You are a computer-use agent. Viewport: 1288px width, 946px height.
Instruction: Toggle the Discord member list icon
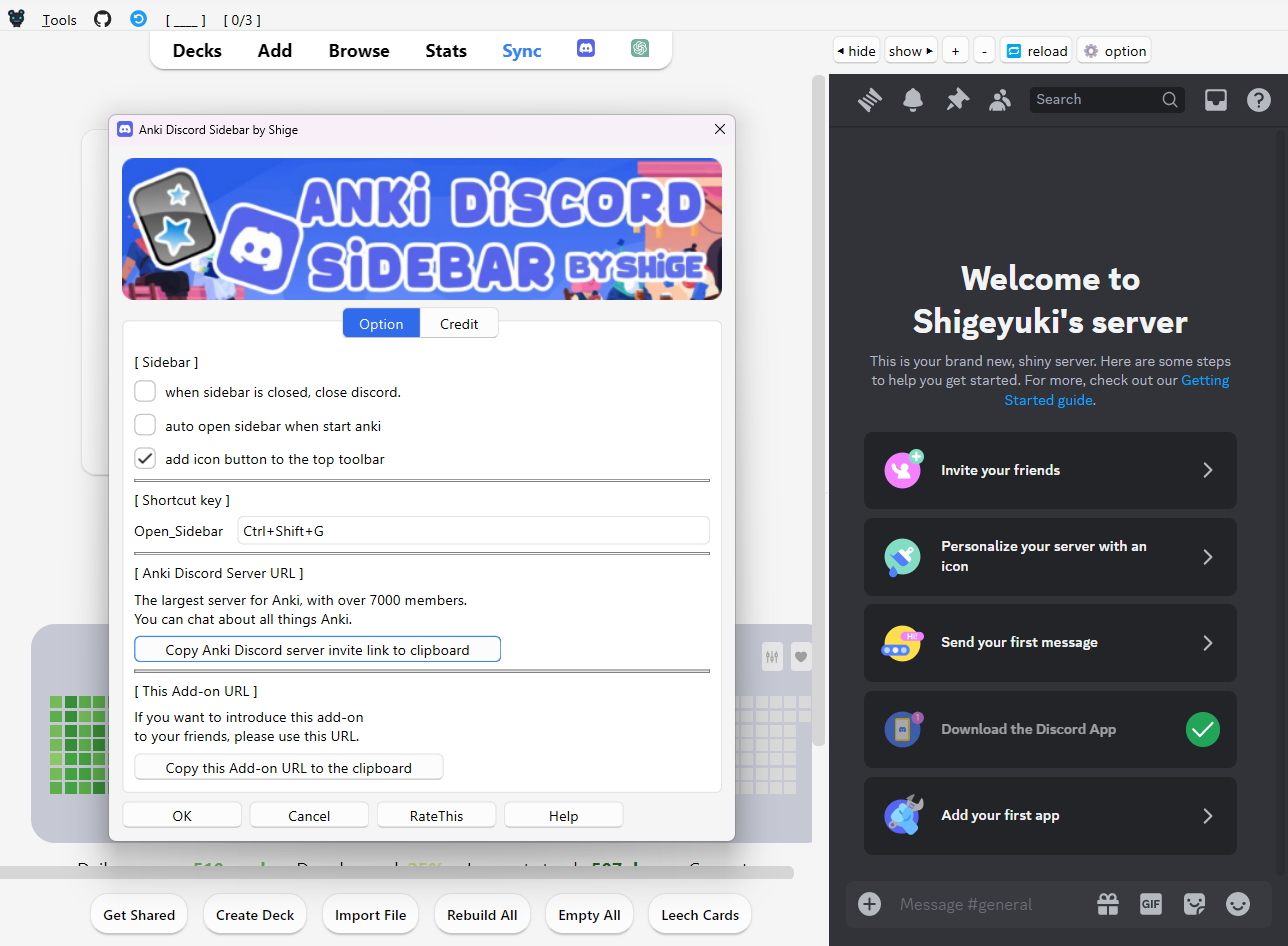click(x=1000, y=99)
